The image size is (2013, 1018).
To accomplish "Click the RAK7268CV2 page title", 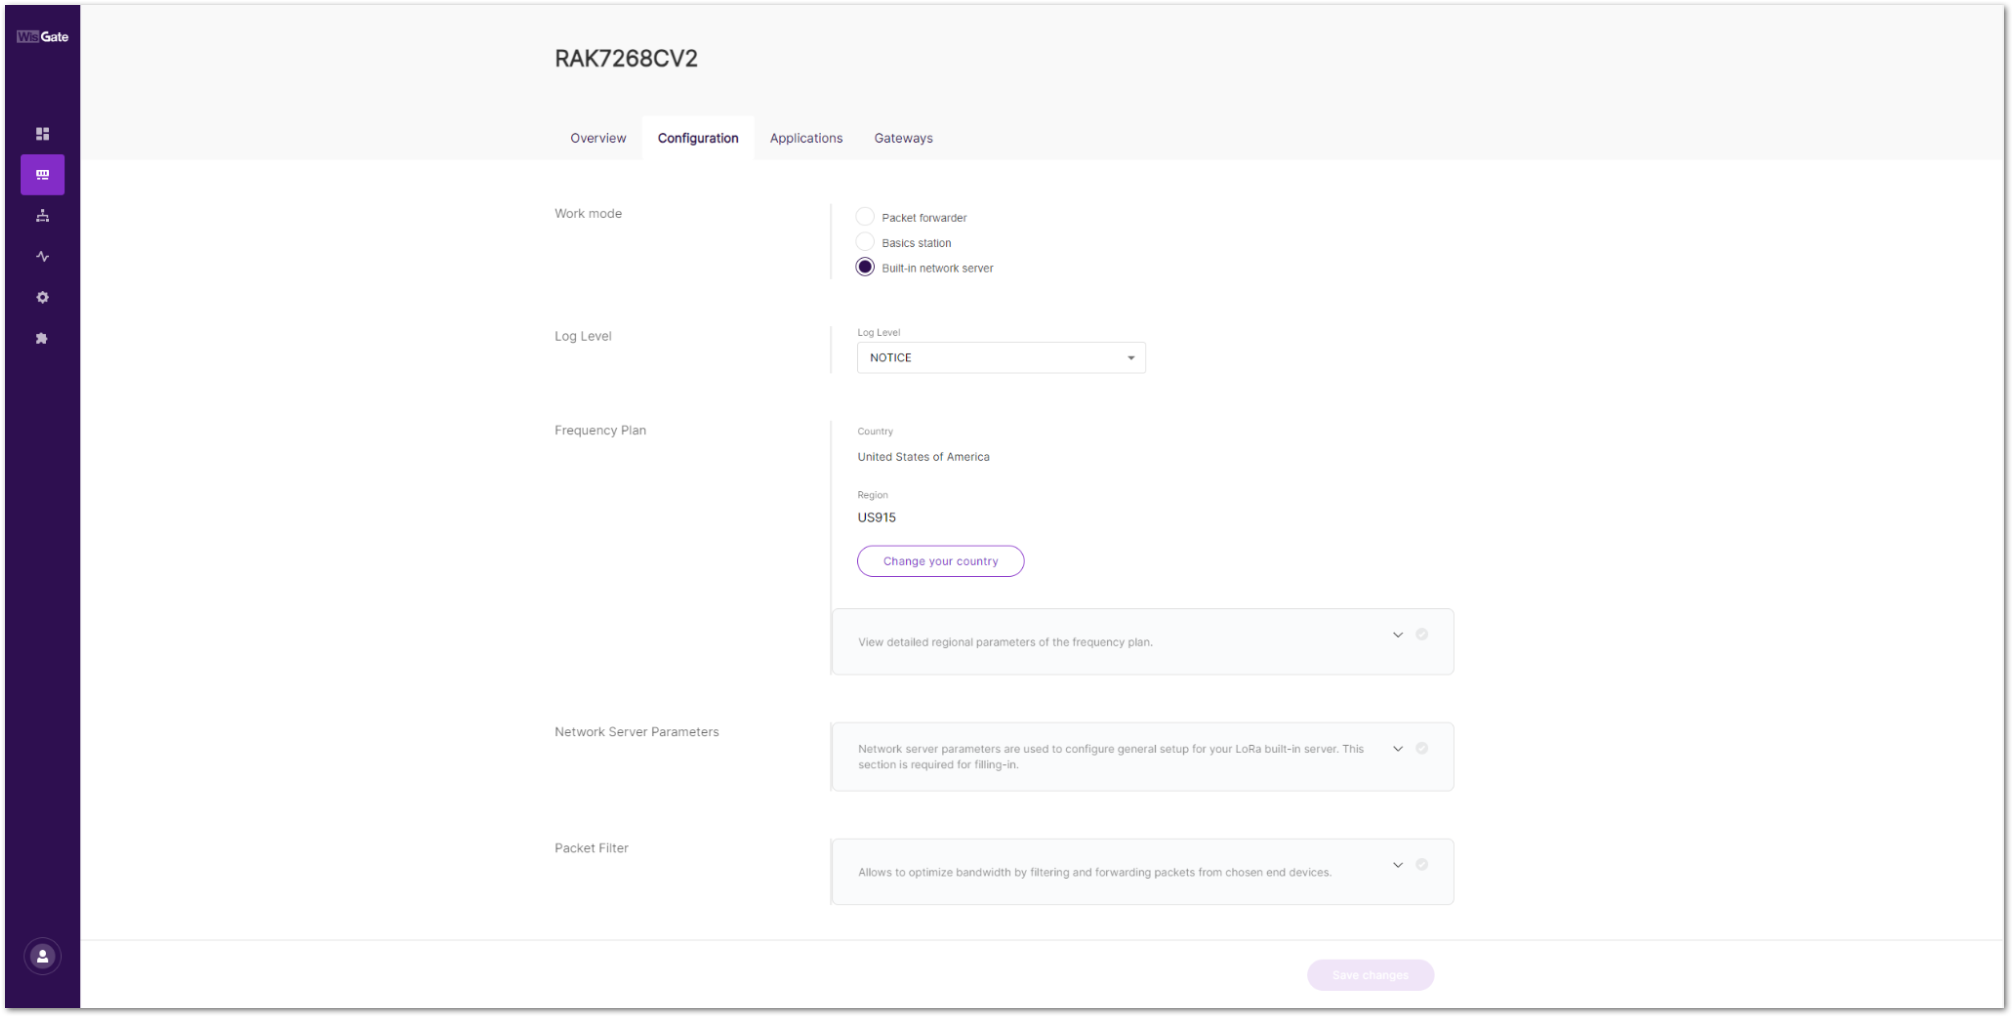I will (x=626, y=59).
